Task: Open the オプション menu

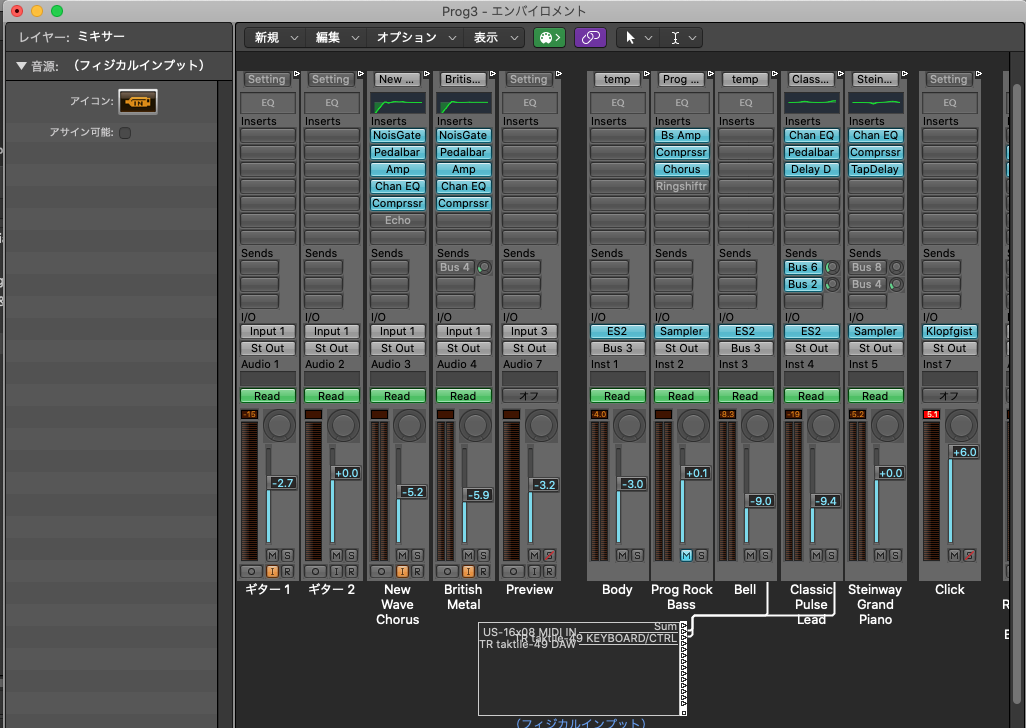Action: pyautogui.click(x=413, y=37)
